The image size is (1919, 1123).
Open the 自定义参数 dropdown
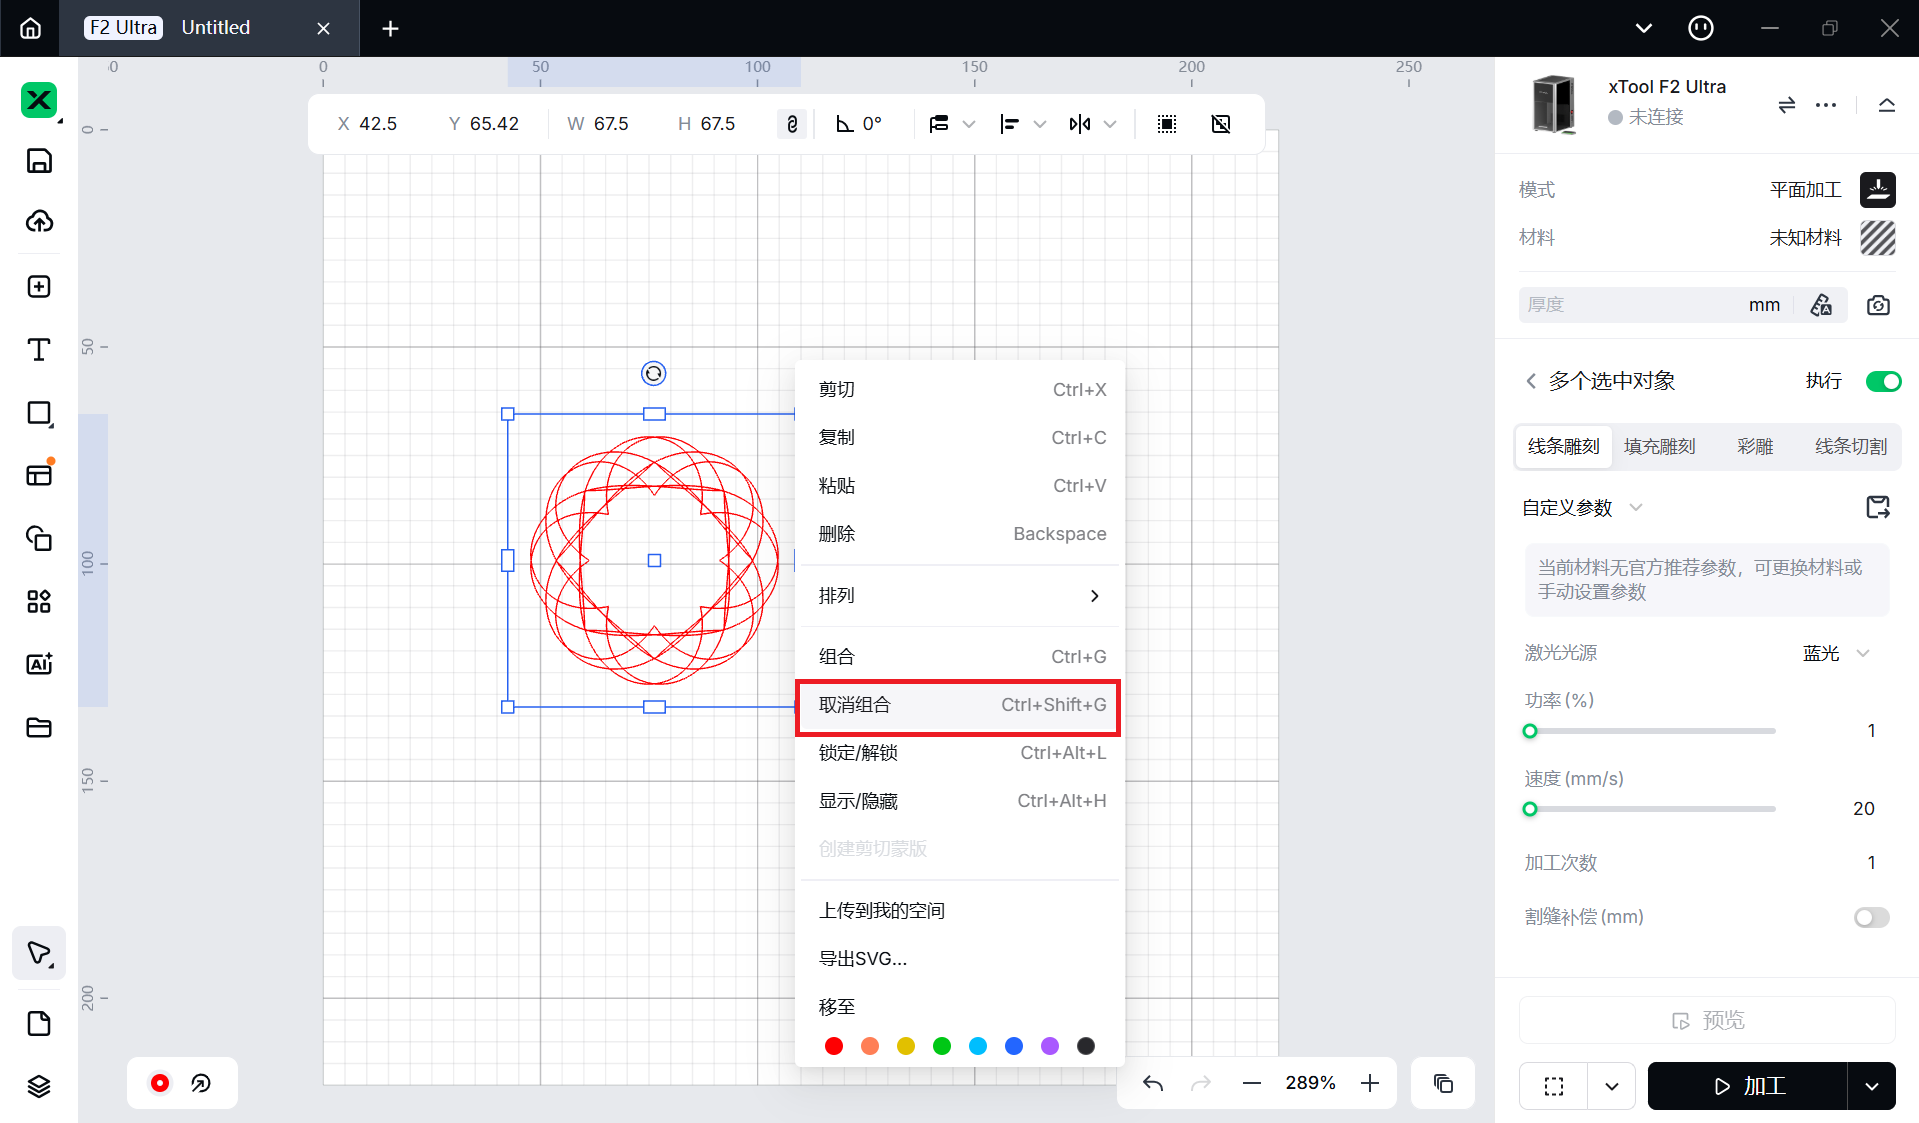pyautogui.click(x=1582, y=508)
